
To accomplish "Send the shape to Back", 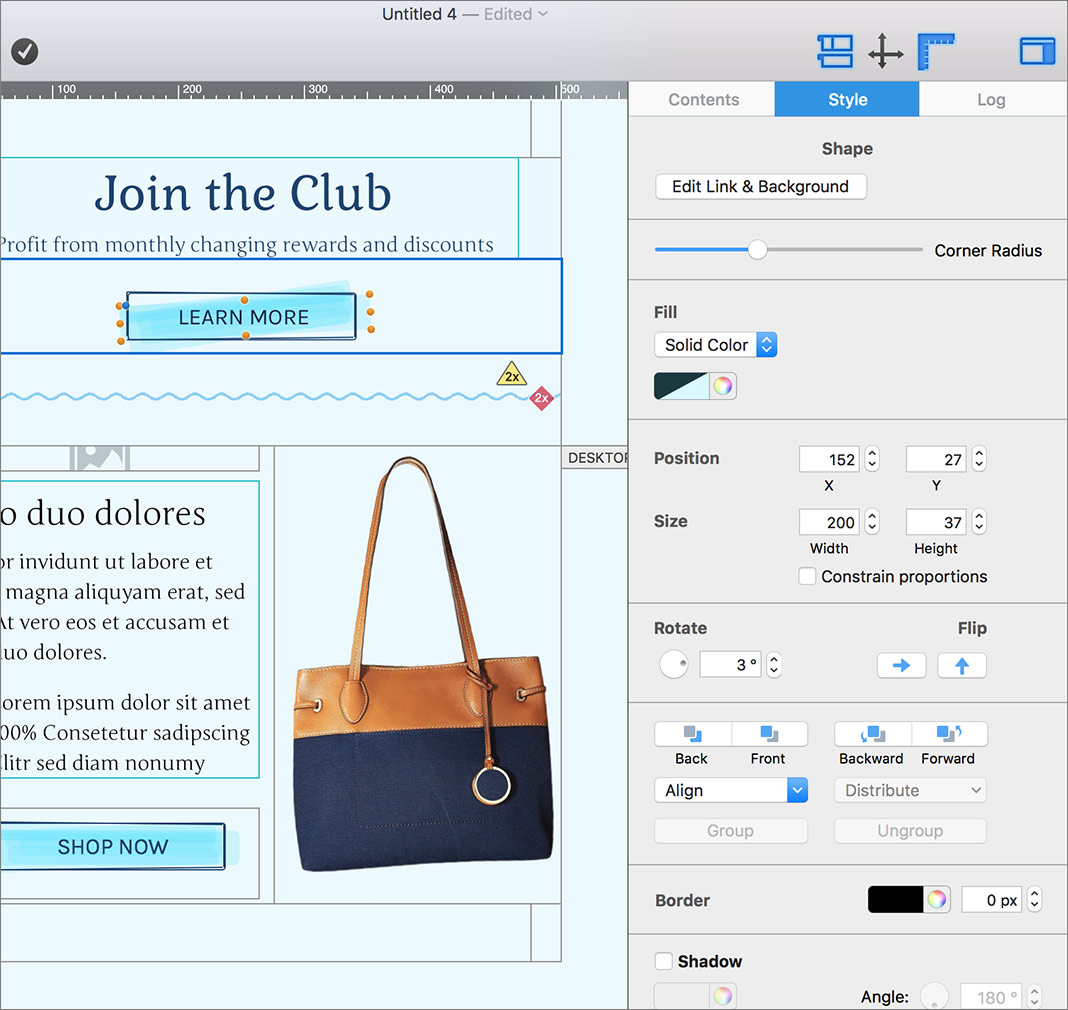I will tap(692, 734).
